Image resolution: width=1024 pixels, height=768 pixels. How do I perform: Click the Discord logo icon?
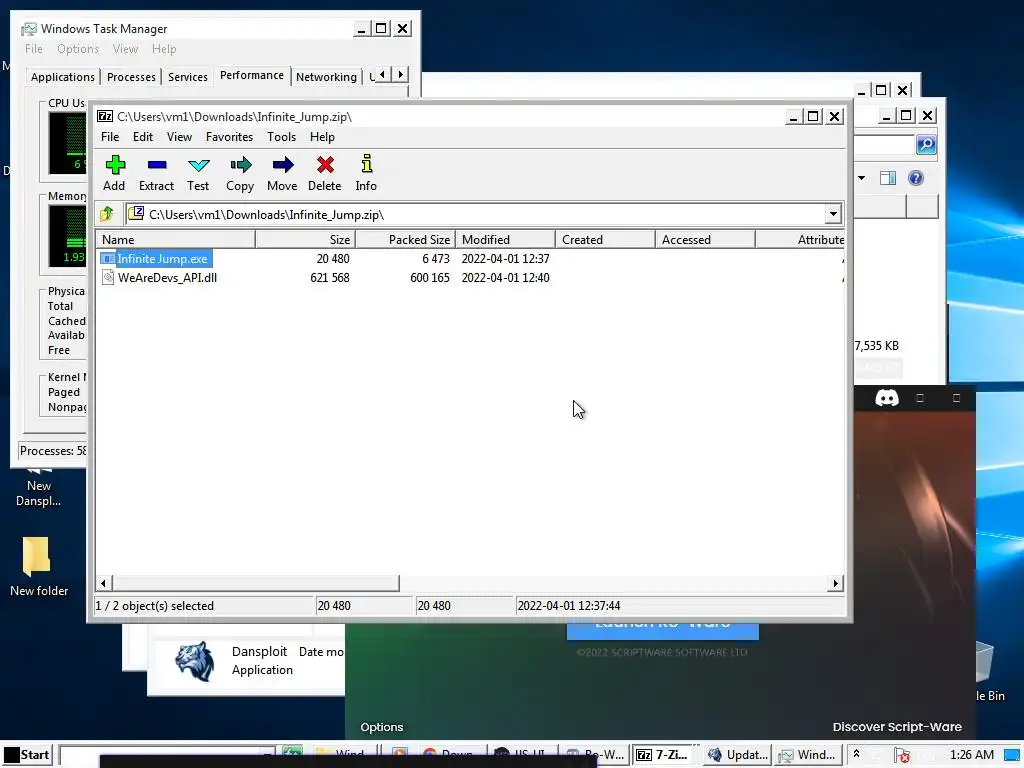pyautogui.click(x=886, y=398)
